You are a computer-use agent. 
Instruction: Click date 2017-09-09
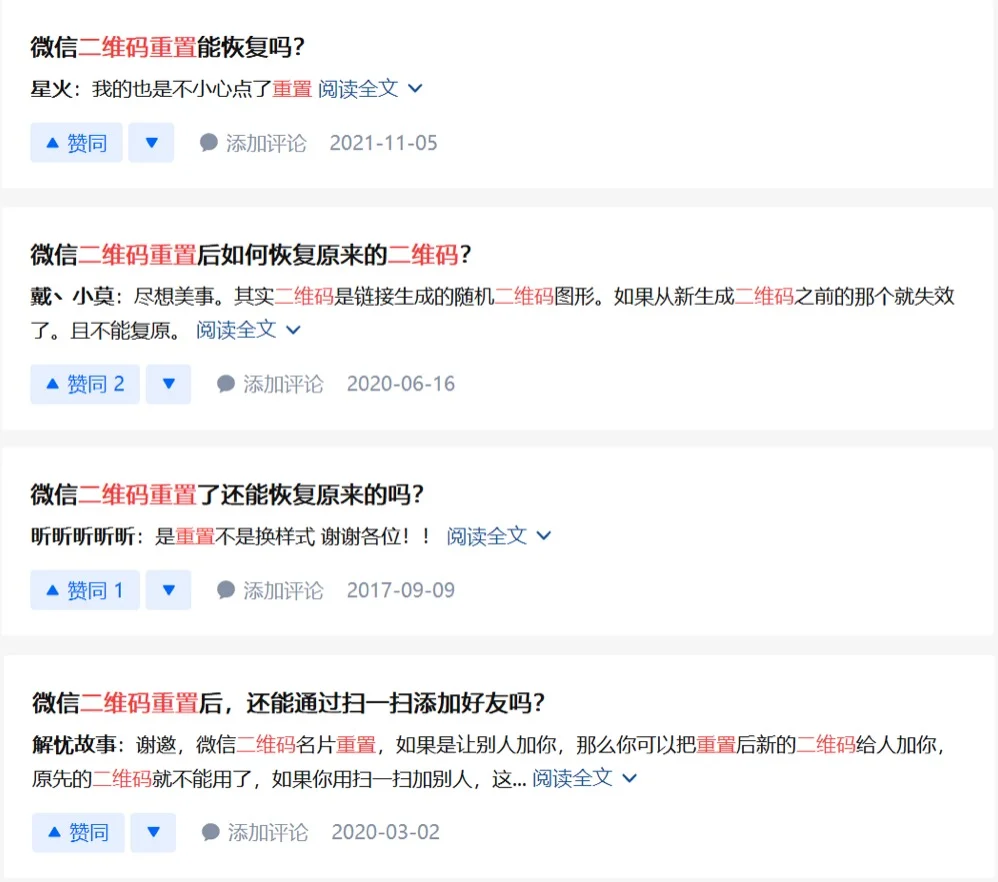[x=400, y=590]
